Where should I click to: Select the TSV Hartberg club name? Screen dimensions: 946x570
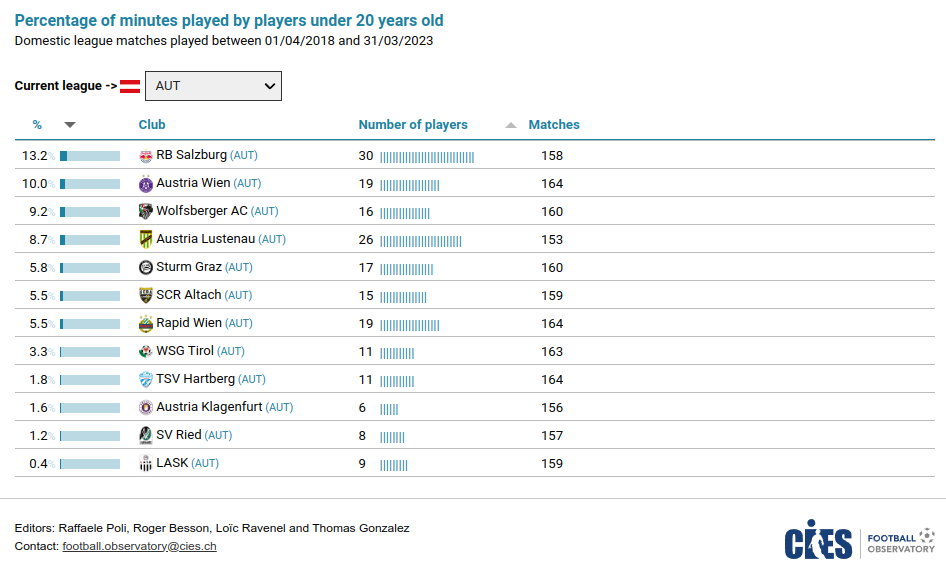pyautogui.click(x=195, y=379)
